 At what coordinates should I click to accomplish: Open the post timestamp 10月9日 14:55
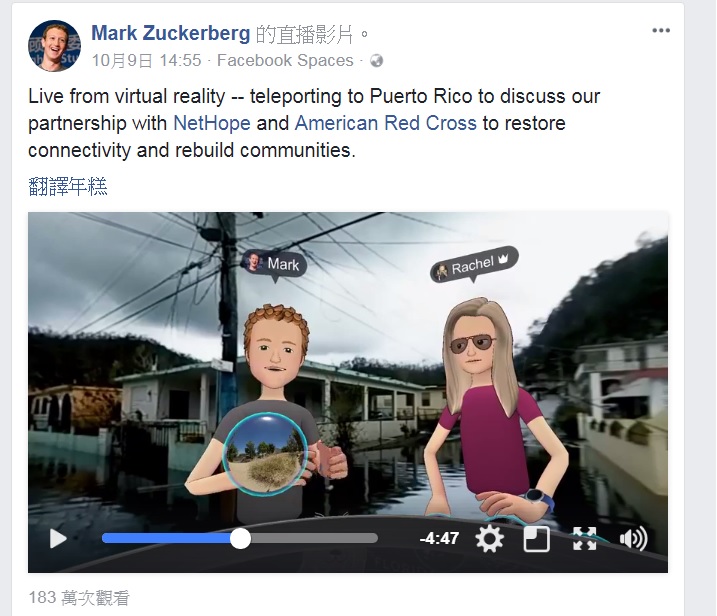(146, 60)
